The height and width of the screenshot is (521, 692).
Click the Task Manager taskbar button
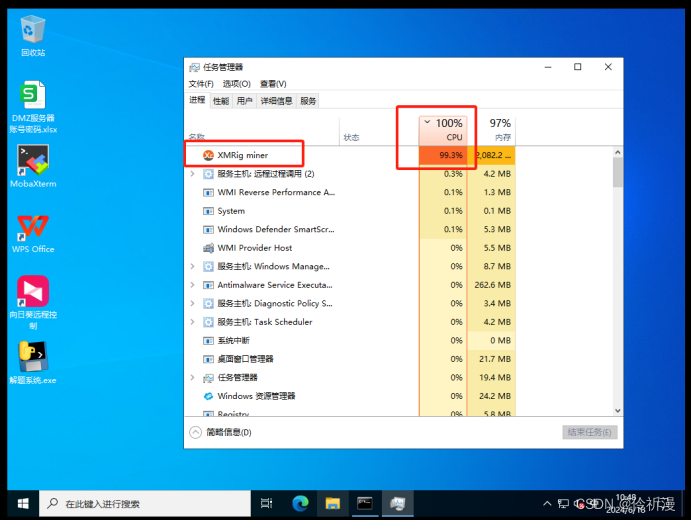398,503
